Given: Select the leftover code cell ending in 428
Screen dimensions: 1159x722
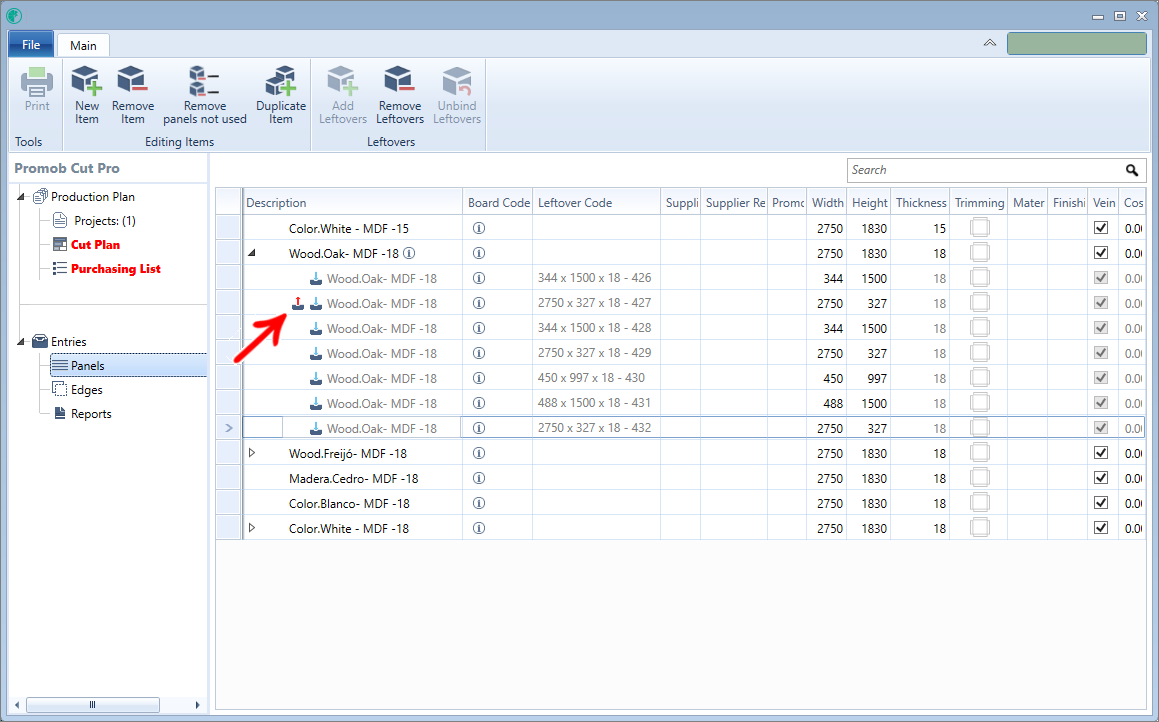Looking at the screenshot, I should [x=597, y=328].
